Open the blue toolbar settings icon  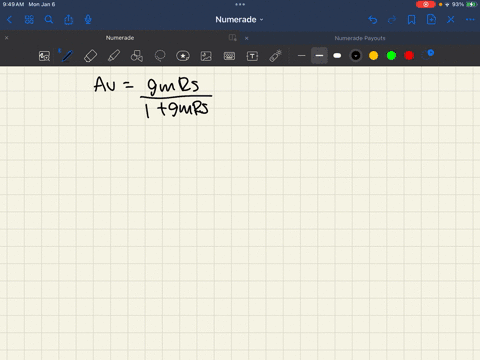(428, 55)
